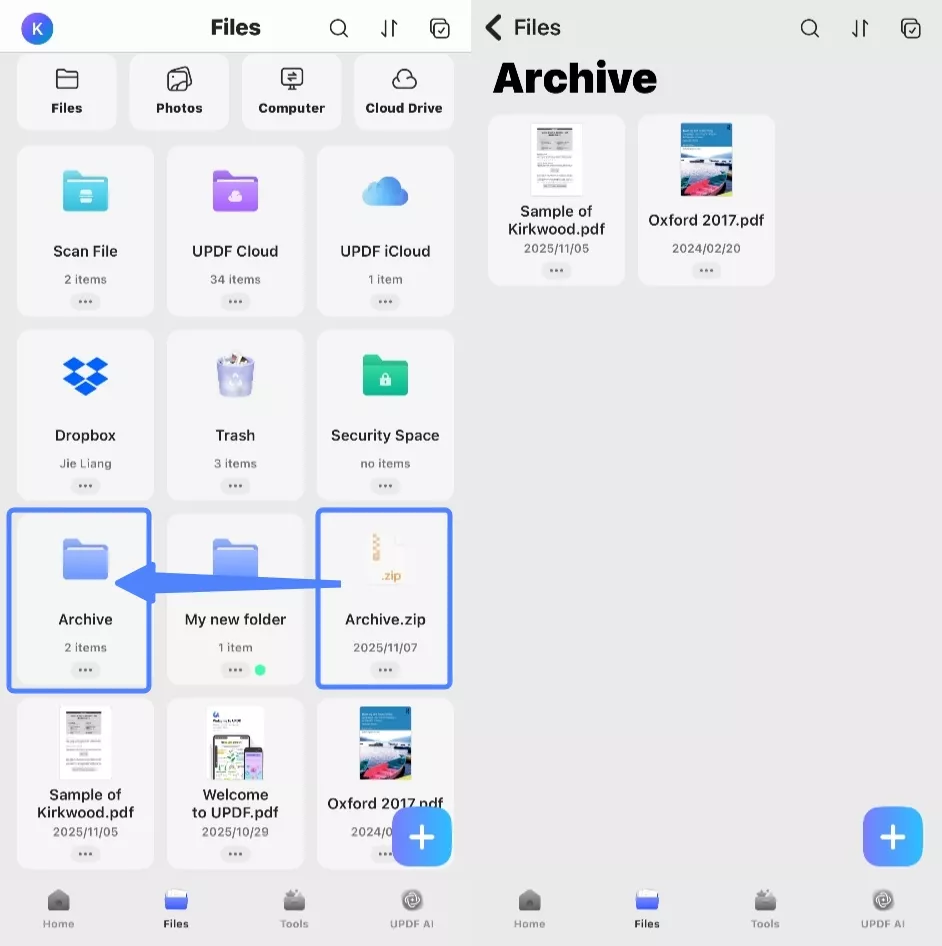Tap the multi-select checkmark icon
942x946 pixels.
(x=441, y=28)
